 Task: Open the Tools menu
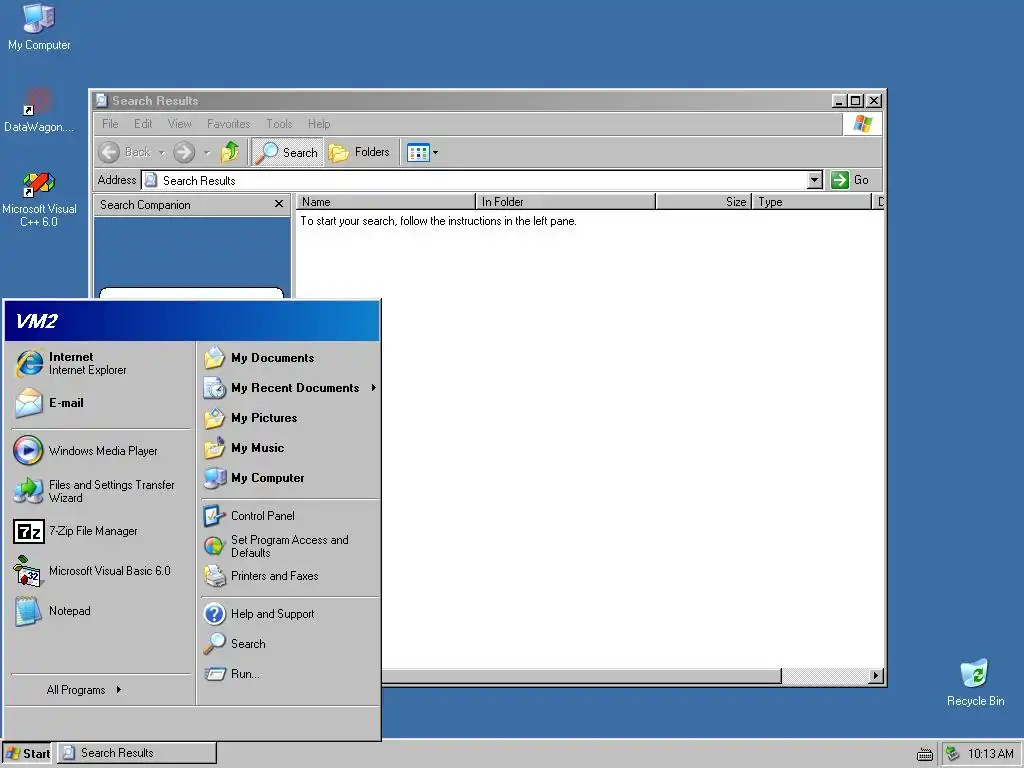[279, 123]
